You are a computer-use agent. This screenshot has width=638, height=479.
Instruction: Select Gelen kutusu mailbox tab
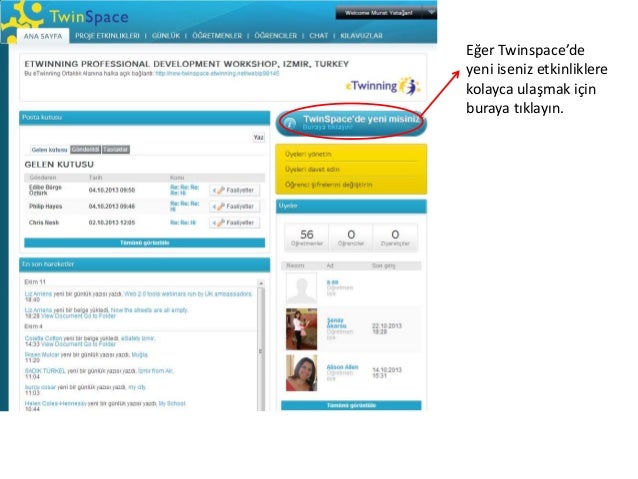point(49,150)
